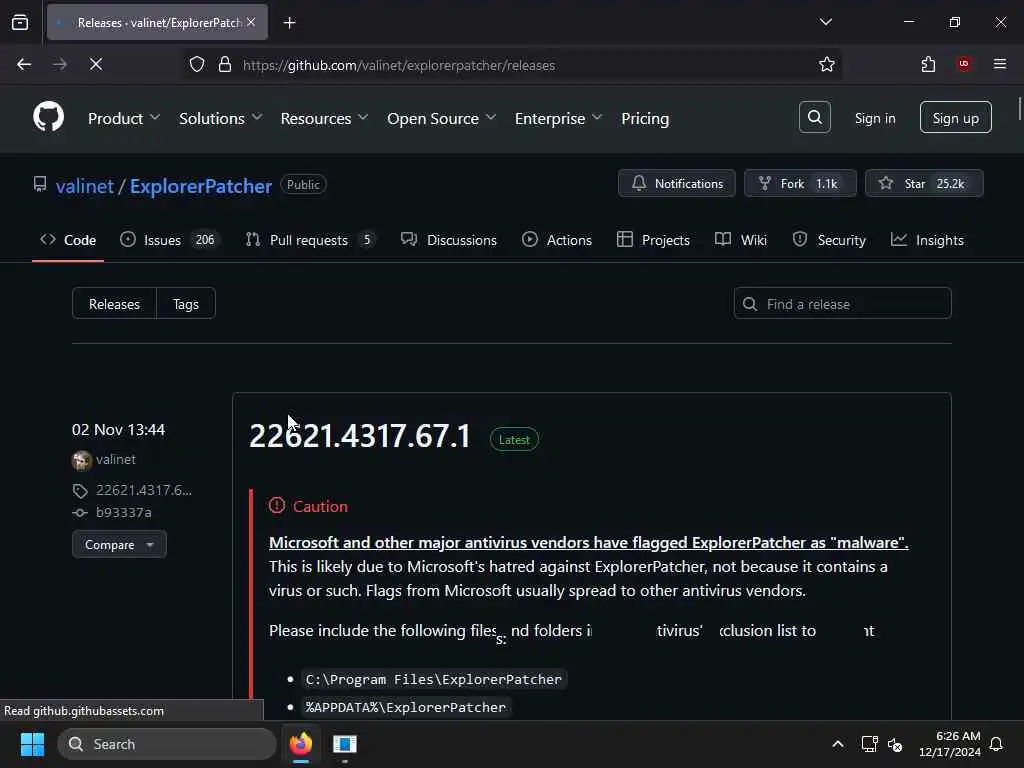Click the Latest release badge
1024x768 pixels.
point(514,440)
